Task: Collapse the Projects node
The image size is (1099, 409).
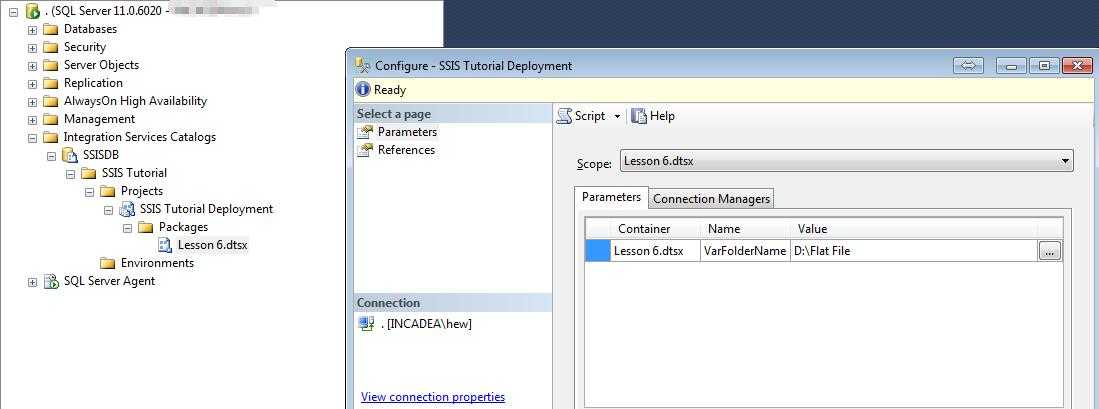Action: click(89, 192)
